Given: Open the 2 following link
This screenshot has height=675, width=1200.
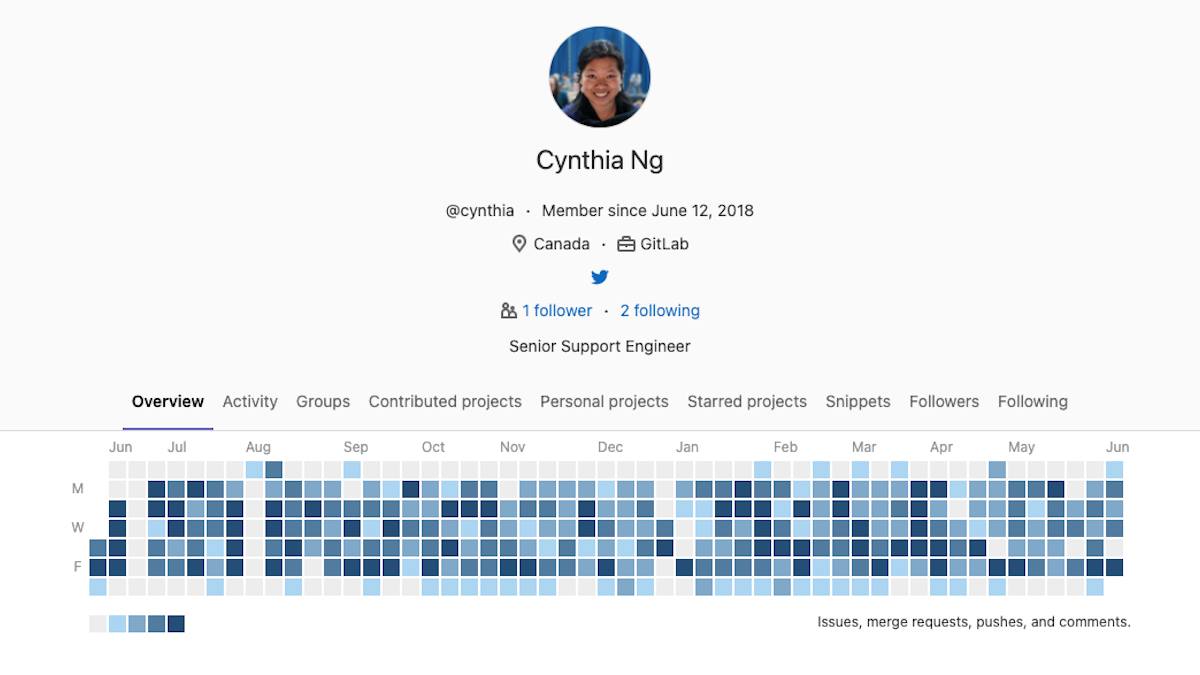Looking at the screenshot, I should (x=660, y=311).
